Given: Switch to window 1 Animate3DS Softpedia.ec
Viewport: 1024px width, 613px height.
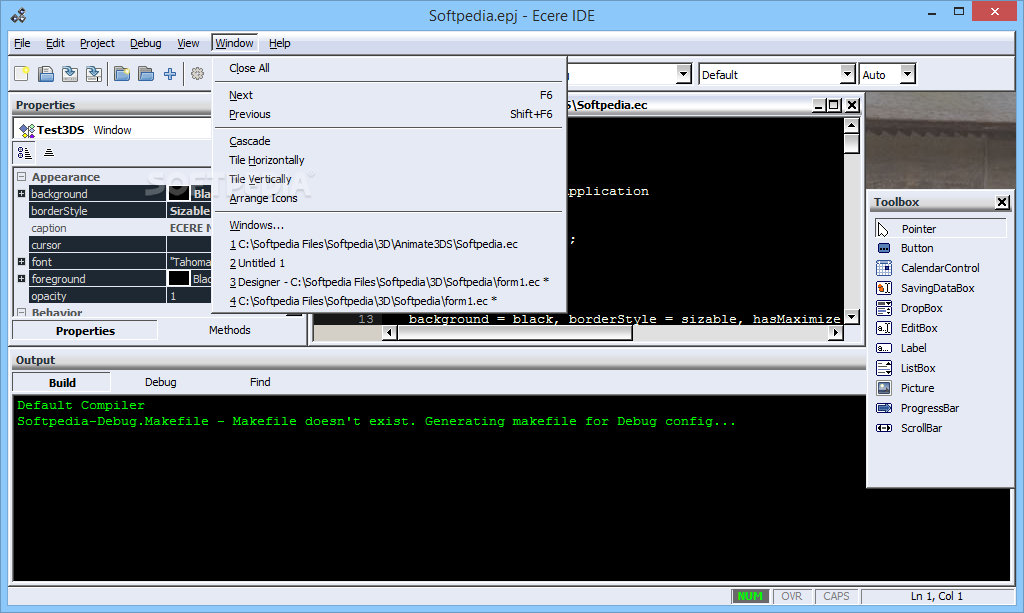Looking at the screenshot, I should [x=389, y=244].
